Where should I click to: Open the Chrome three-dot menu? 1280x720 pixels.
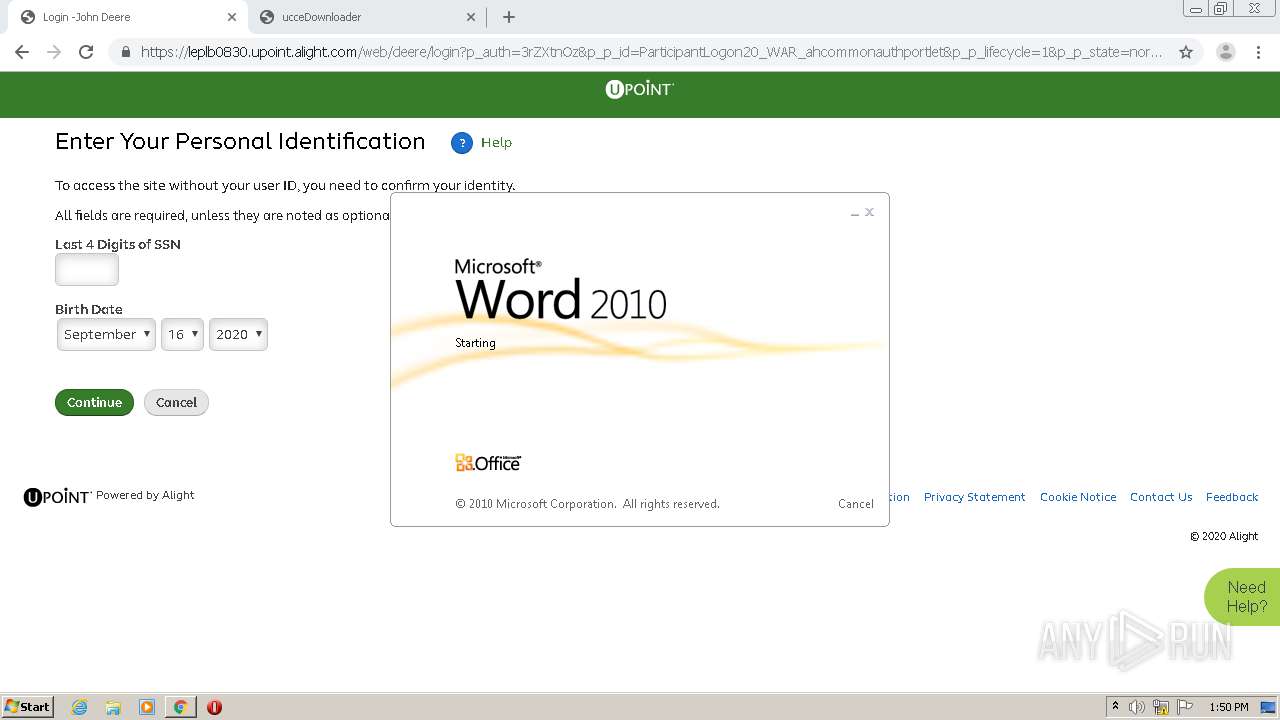tap(1258, 52)
